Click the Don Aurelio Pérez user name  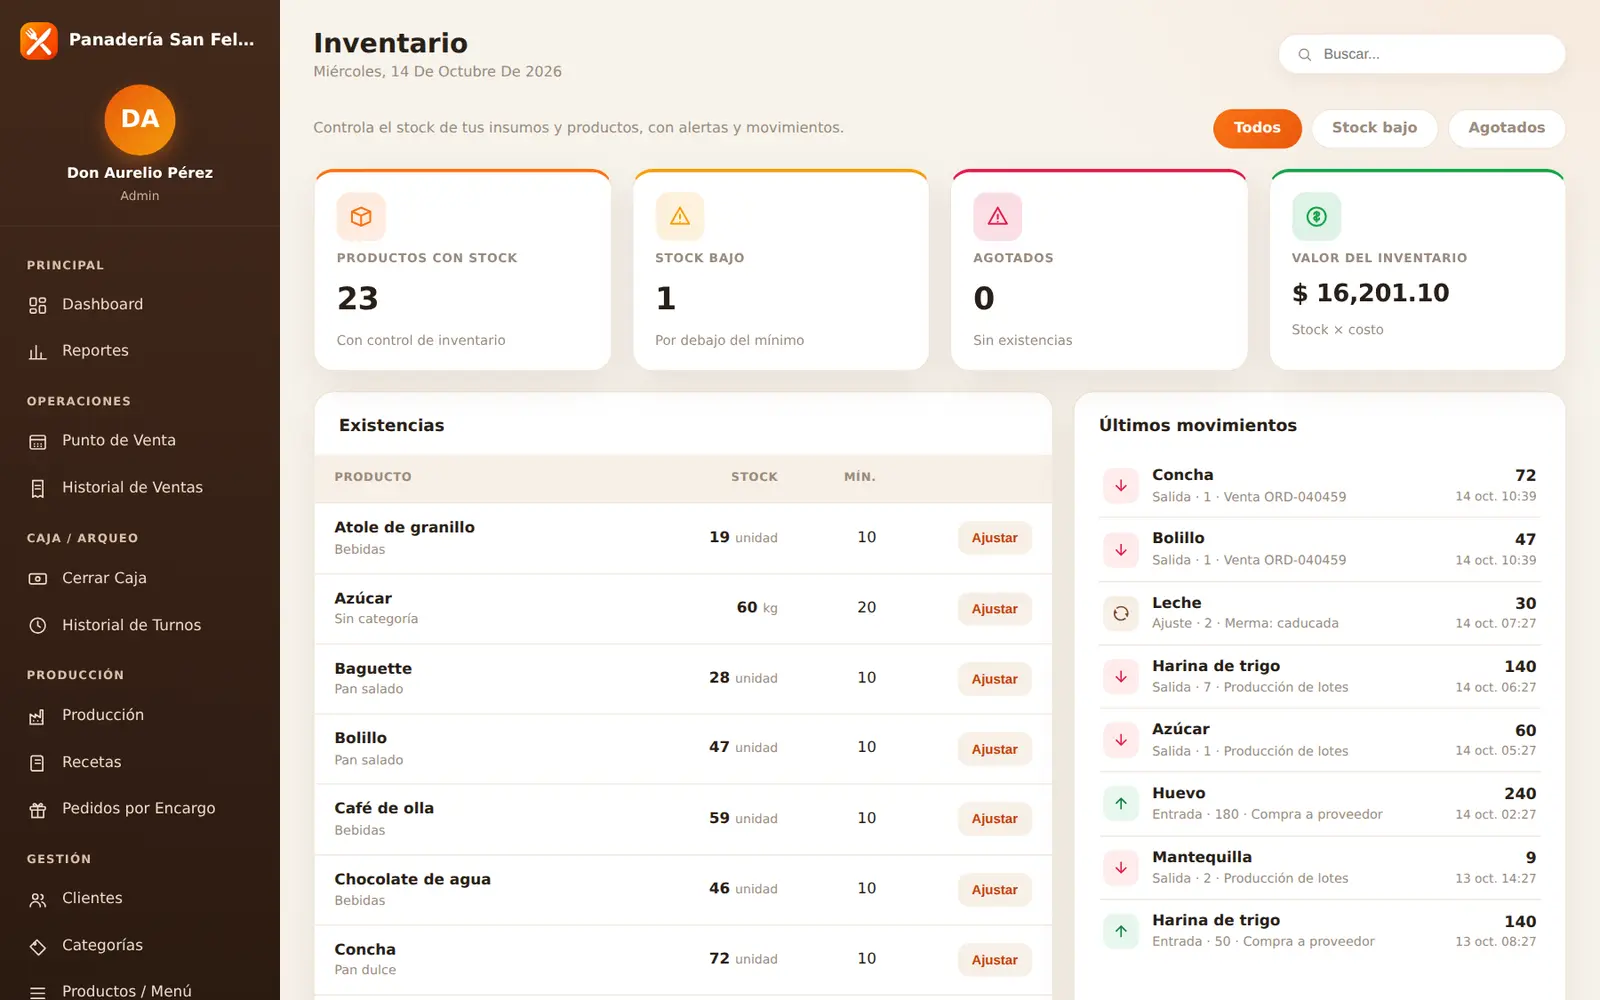(140, 173)
